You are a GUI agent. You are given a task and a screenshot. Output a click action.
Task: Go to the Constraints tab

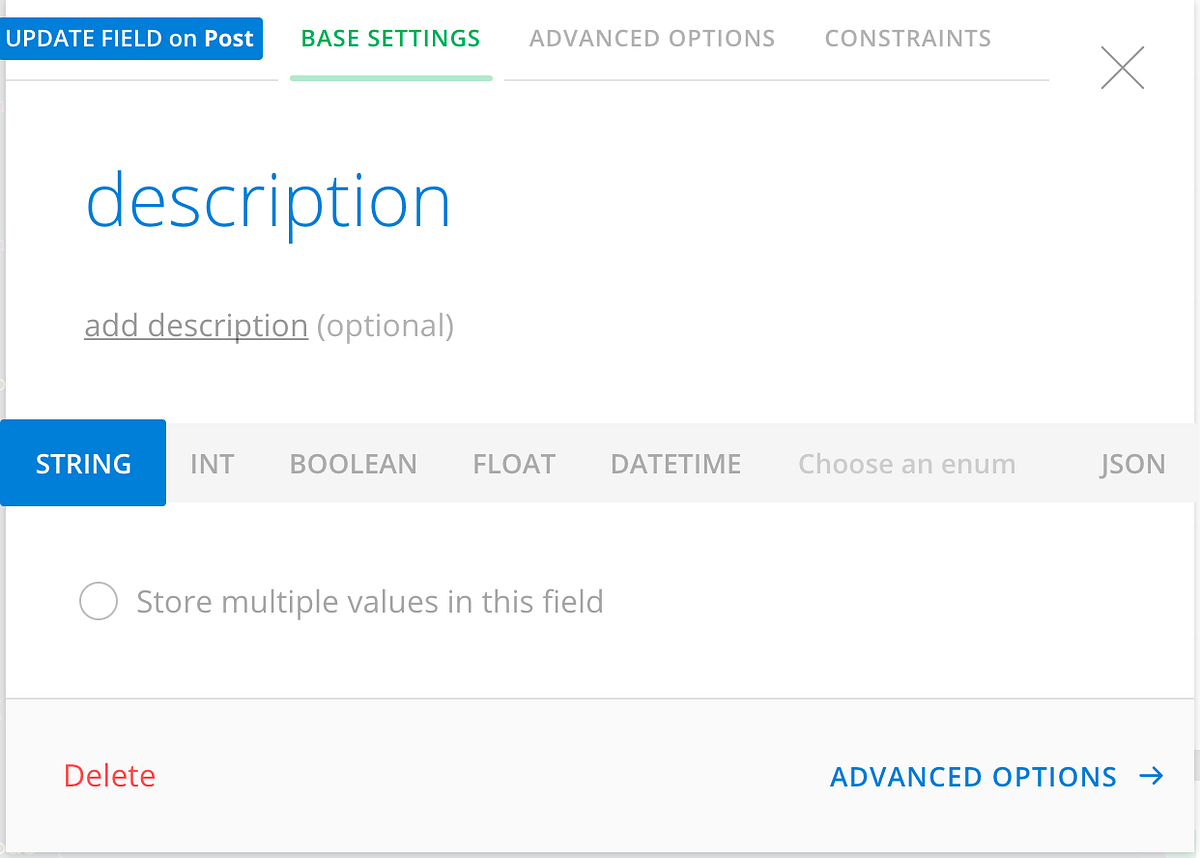(908, 39)
